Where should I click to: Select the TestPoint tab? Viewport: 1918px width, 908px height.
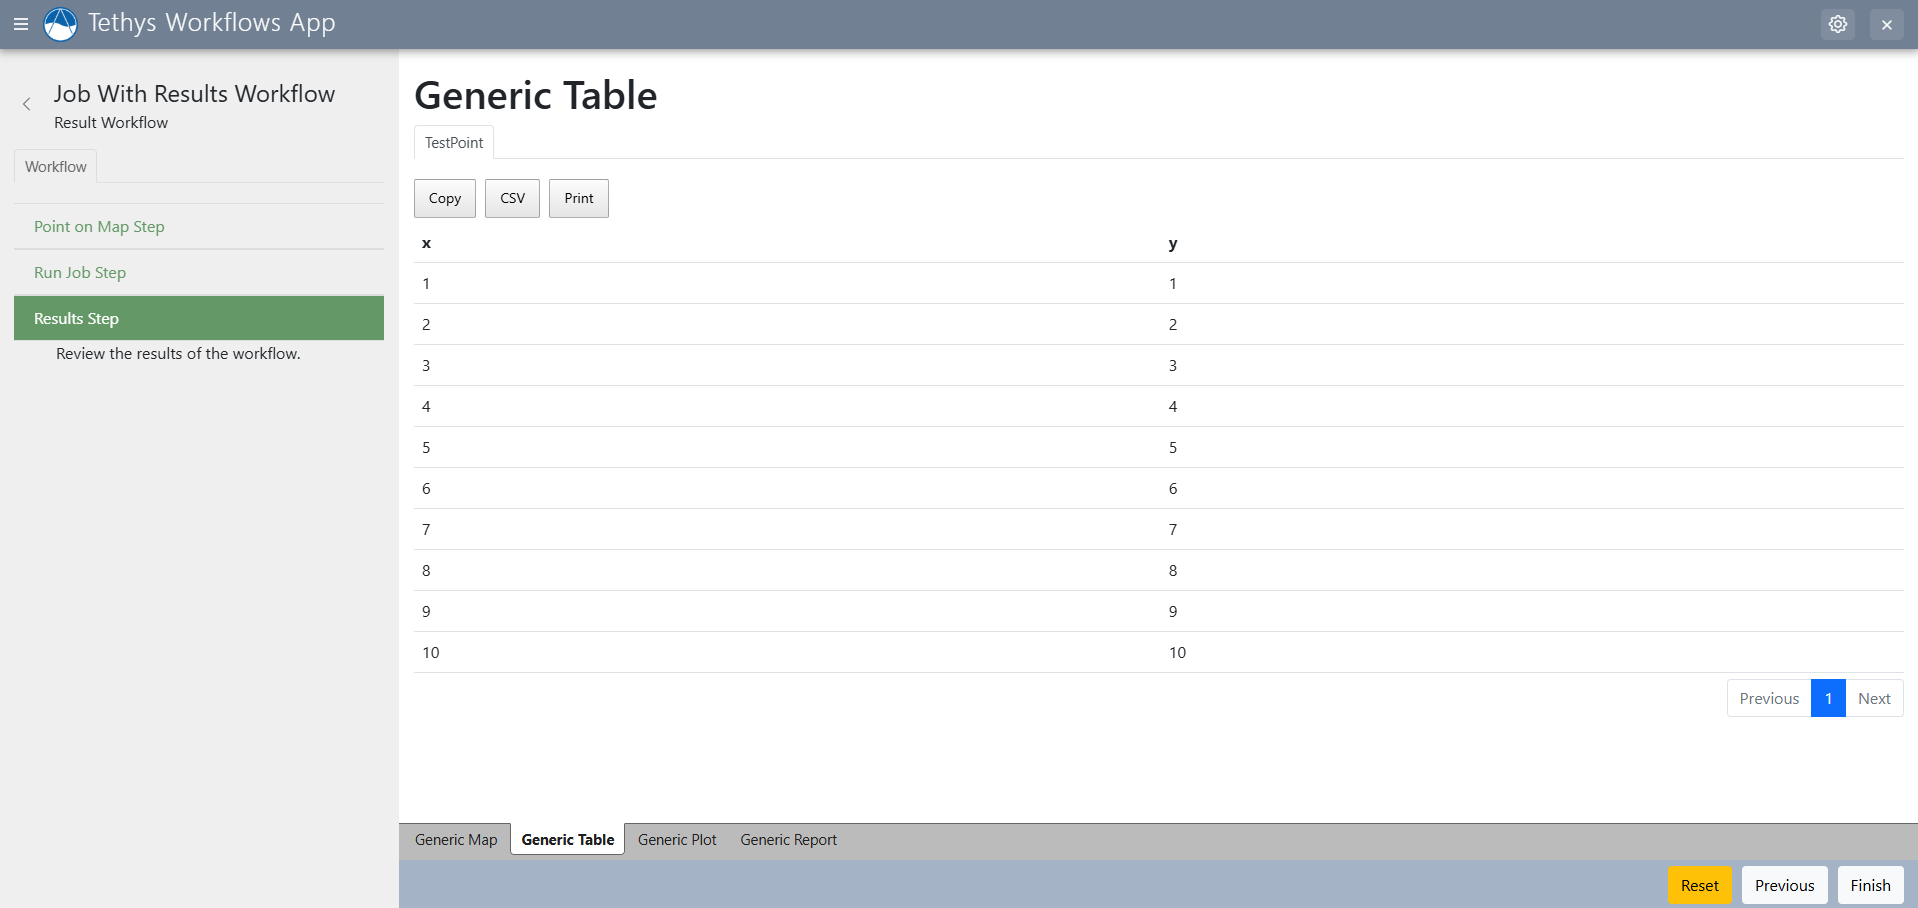(452, 142)
